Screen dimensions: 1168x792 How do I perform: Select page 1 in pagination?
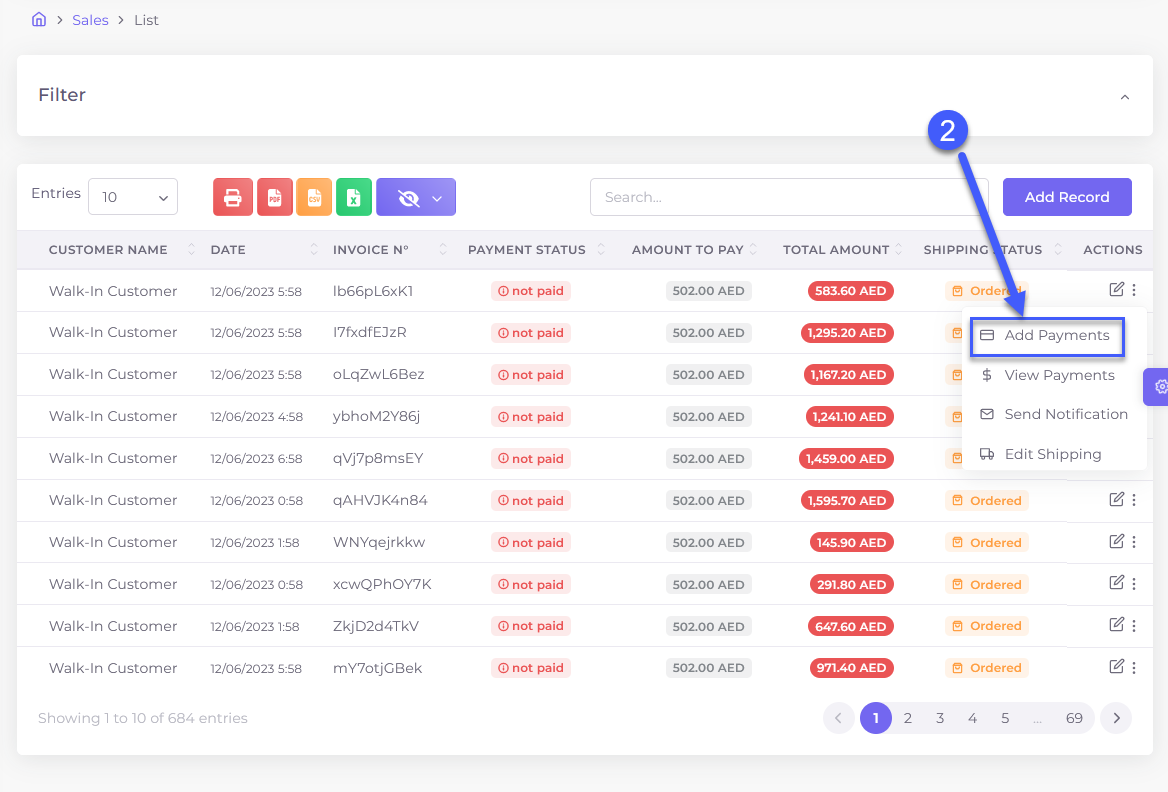click(x=876, y=718)
